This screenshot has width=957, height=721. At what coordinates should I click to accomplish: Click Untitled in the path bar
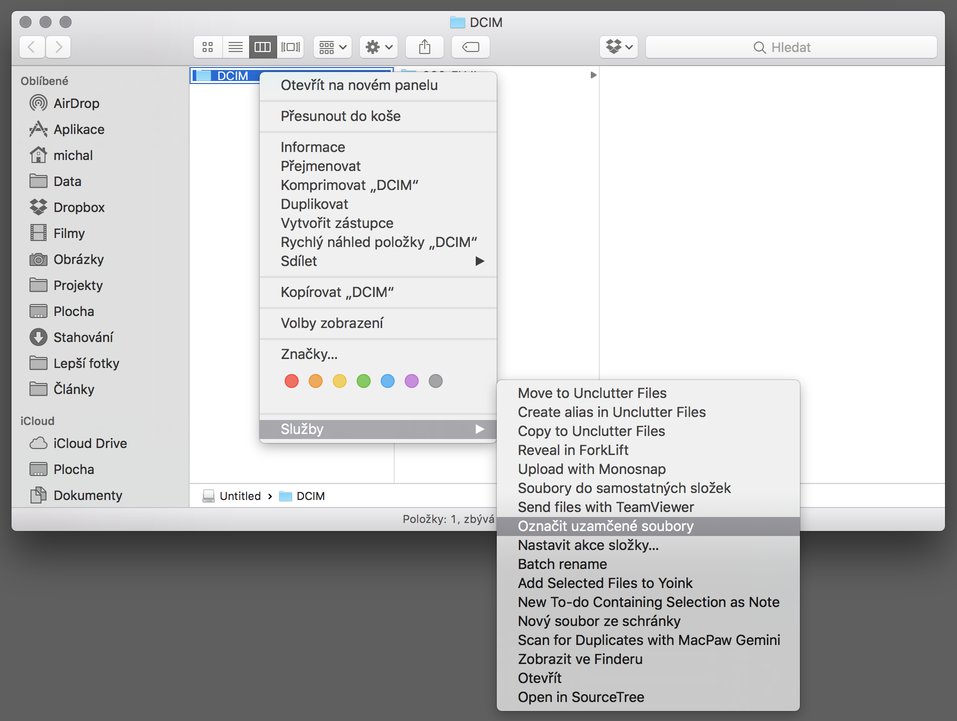232,496
